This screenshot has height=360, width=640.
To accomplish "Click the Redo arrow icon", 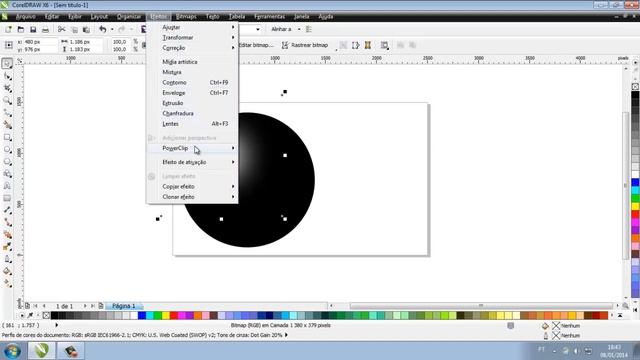I will pos(122,29).
